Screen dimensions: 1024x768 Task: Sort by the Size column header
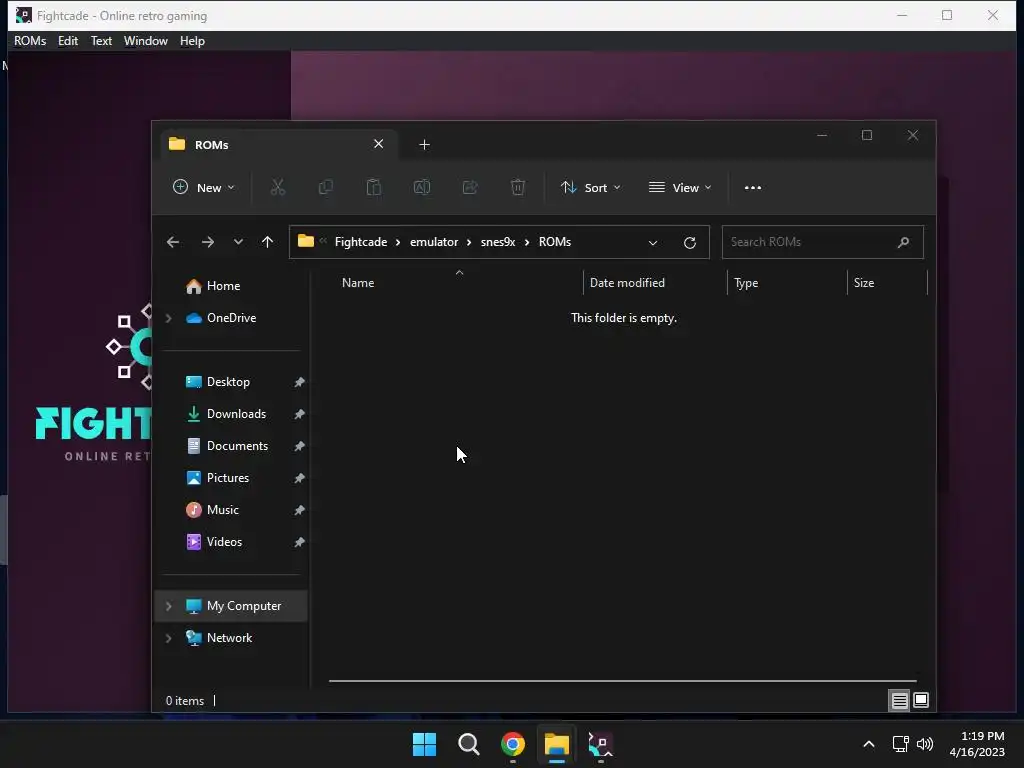coord(863,283)
